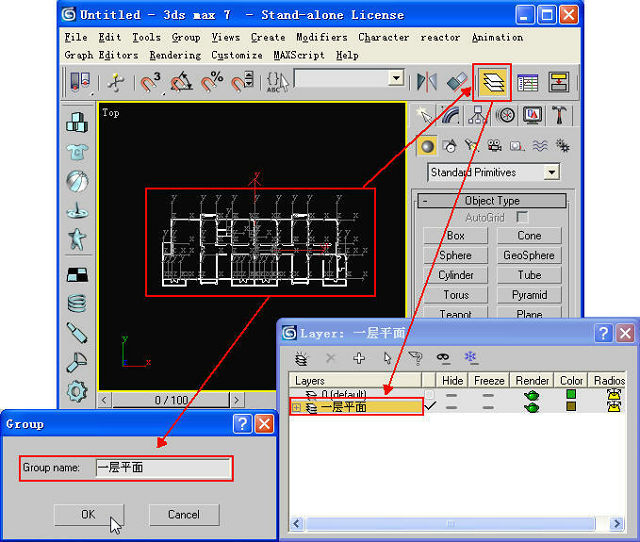The width and height of the screenshot is (640, 542).
Task: Open the MAXScript menu
Action: coord(299,55)
